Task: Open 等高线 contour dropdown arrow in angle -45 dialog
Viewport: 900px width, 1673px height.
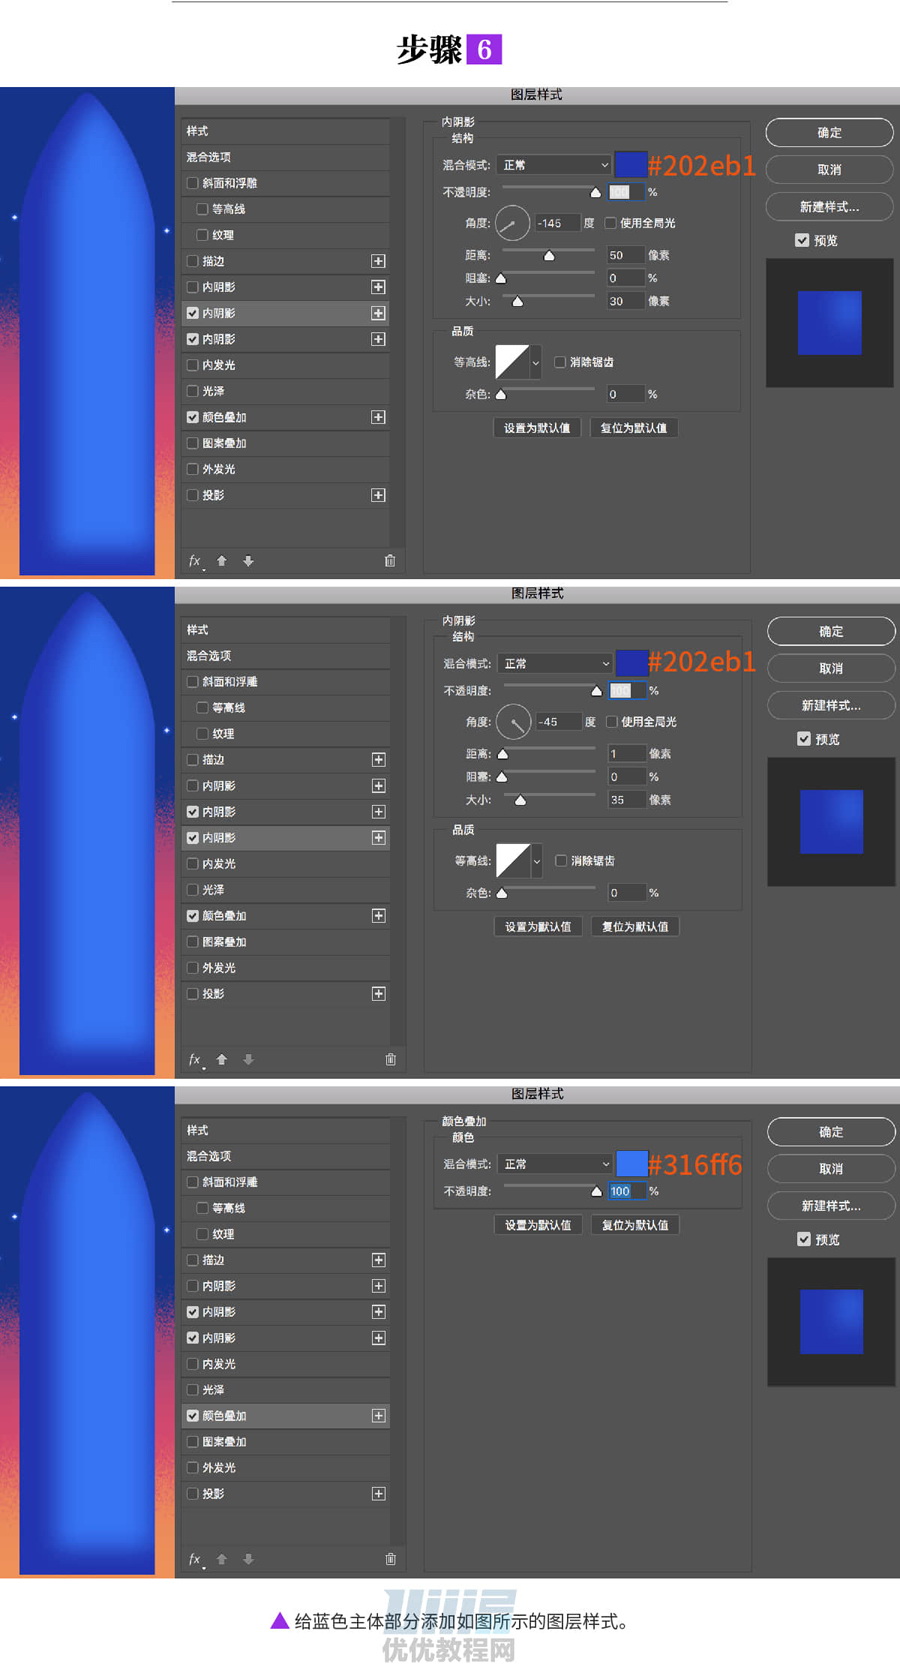Action: point(536,860)
